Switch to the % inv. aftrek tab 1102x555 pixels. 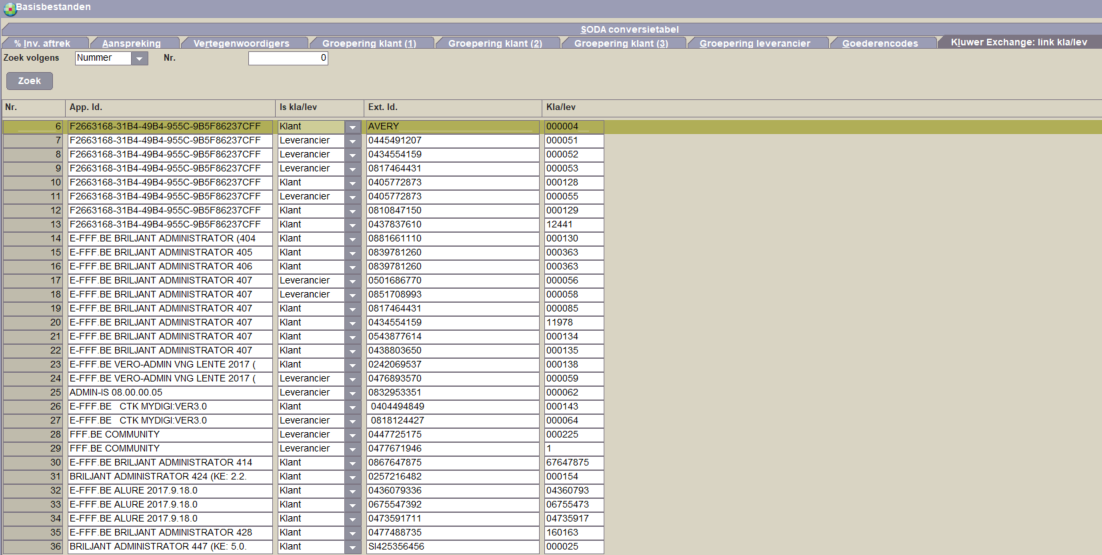tap(42, 43)
